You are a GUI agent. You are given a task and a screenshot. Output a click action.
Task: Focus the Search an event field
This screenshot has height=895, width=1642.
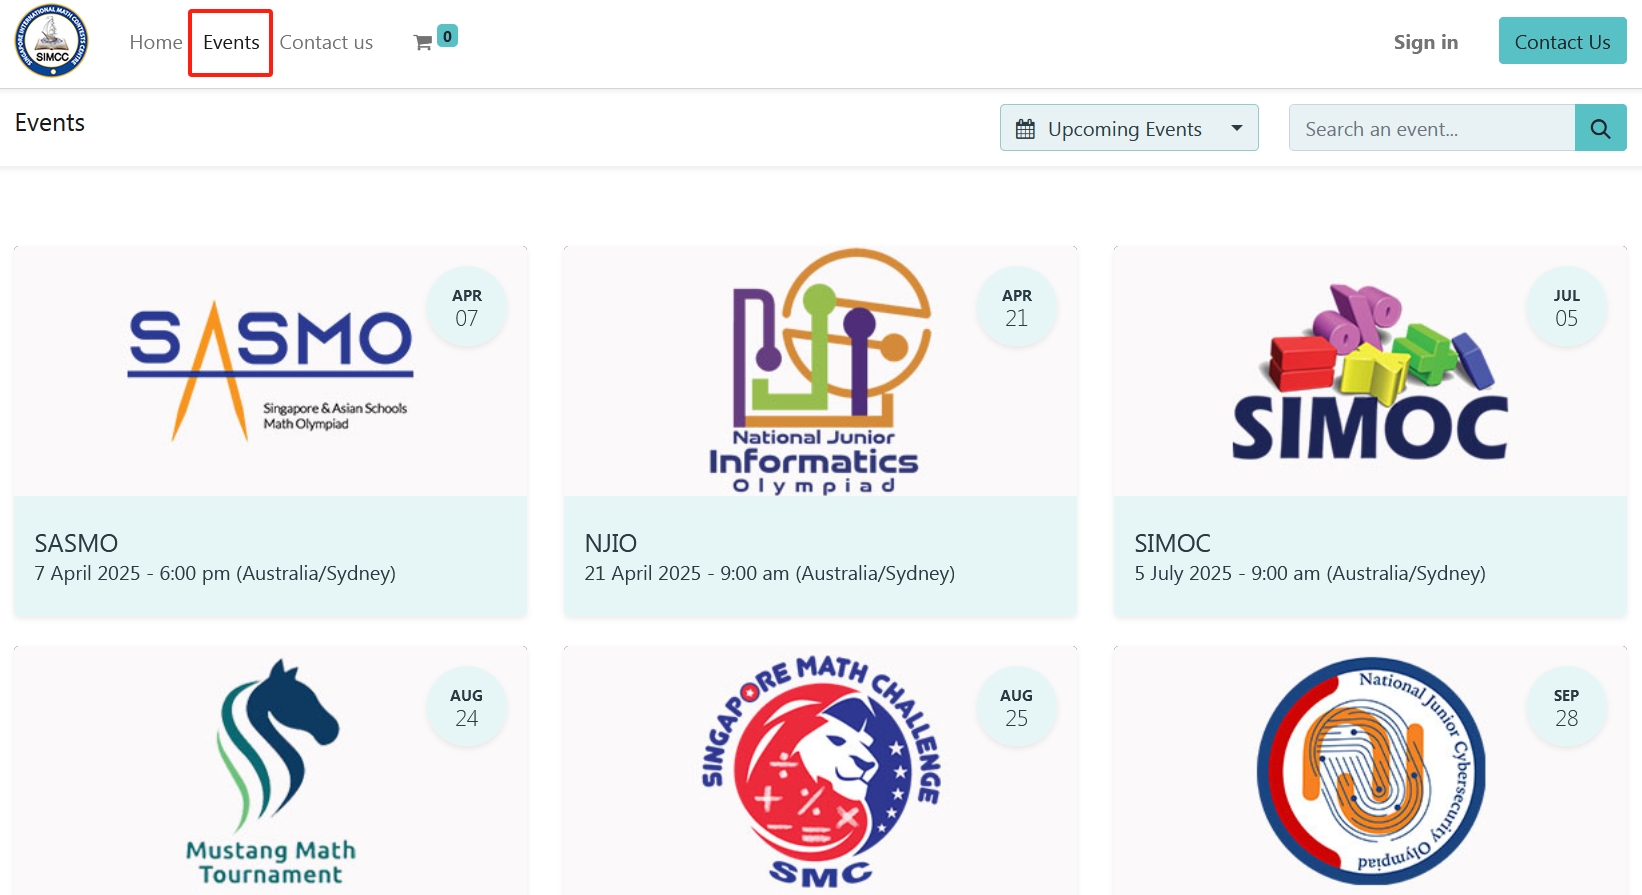pos(1431,129)
